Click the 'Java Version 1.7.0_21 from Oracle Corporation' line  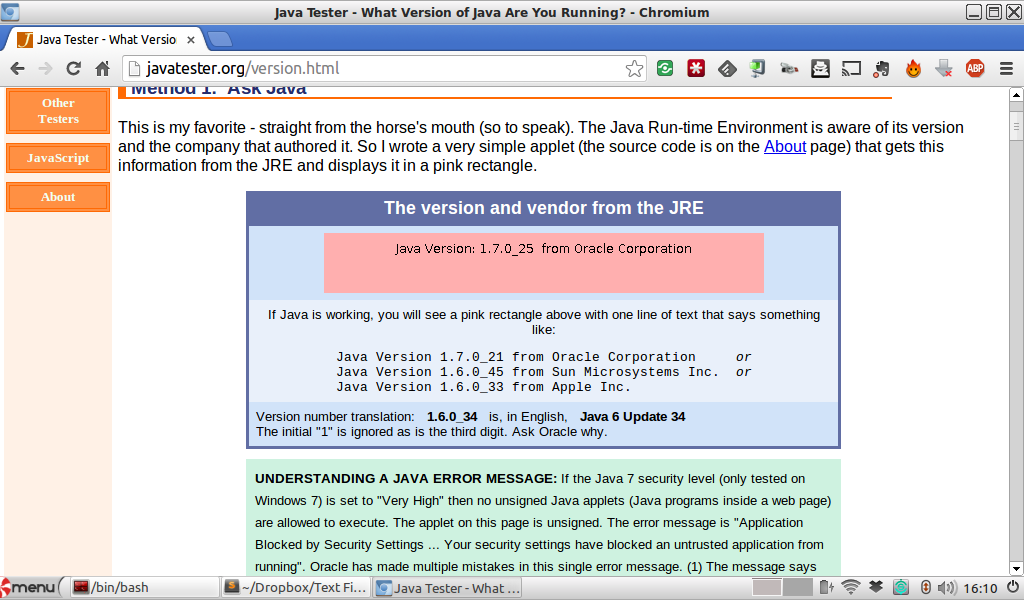click(x=516, y=357)
